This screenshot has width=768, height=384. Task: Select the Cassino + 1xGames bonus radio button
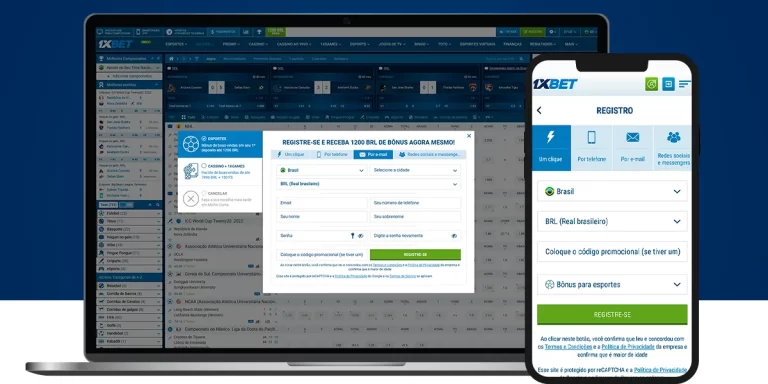point(204,166)
